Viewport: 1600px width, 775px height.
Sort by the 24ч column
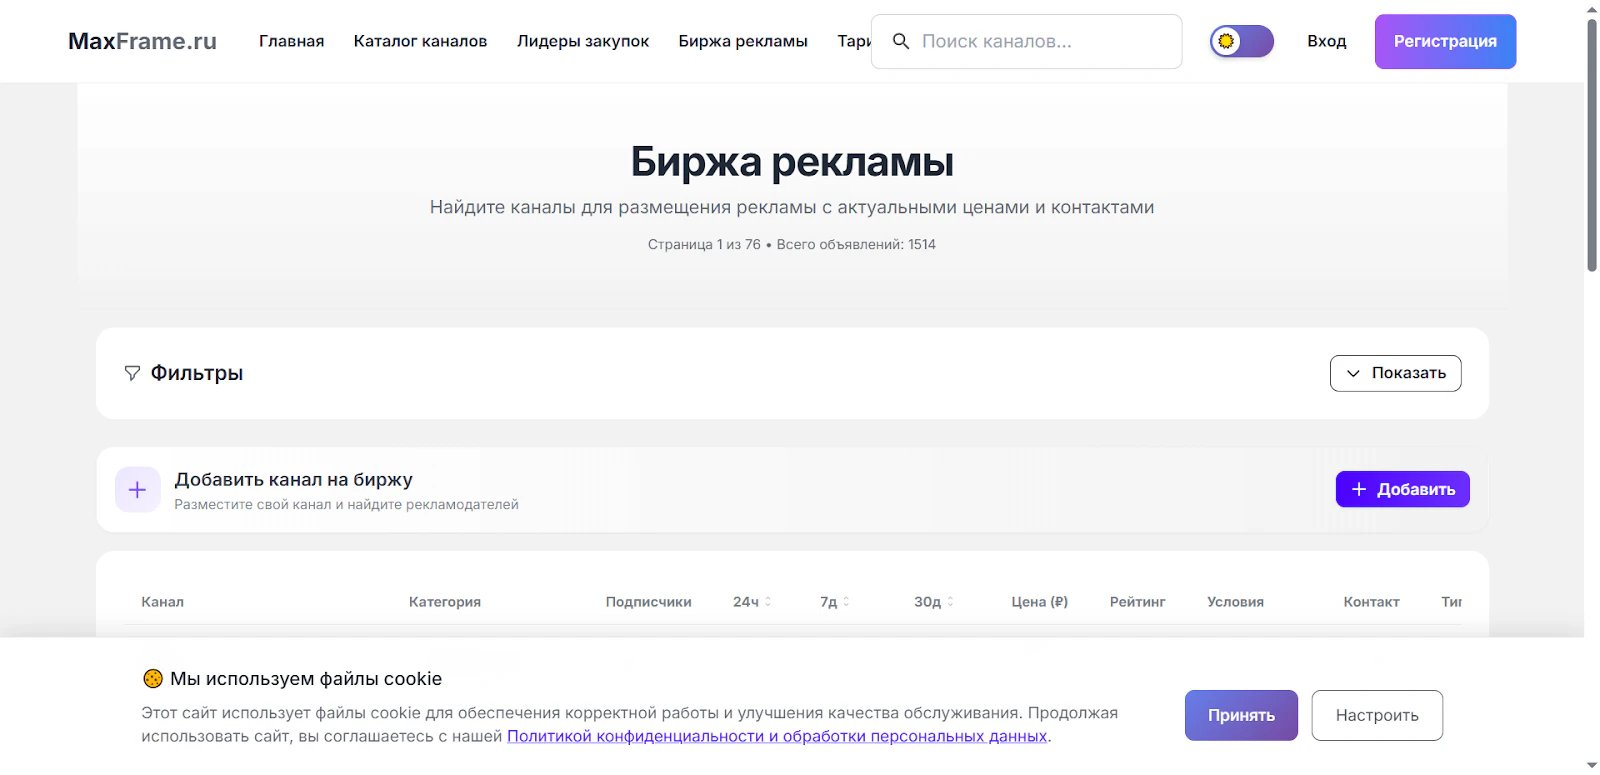pyautogui.click(x=752, y=602)
